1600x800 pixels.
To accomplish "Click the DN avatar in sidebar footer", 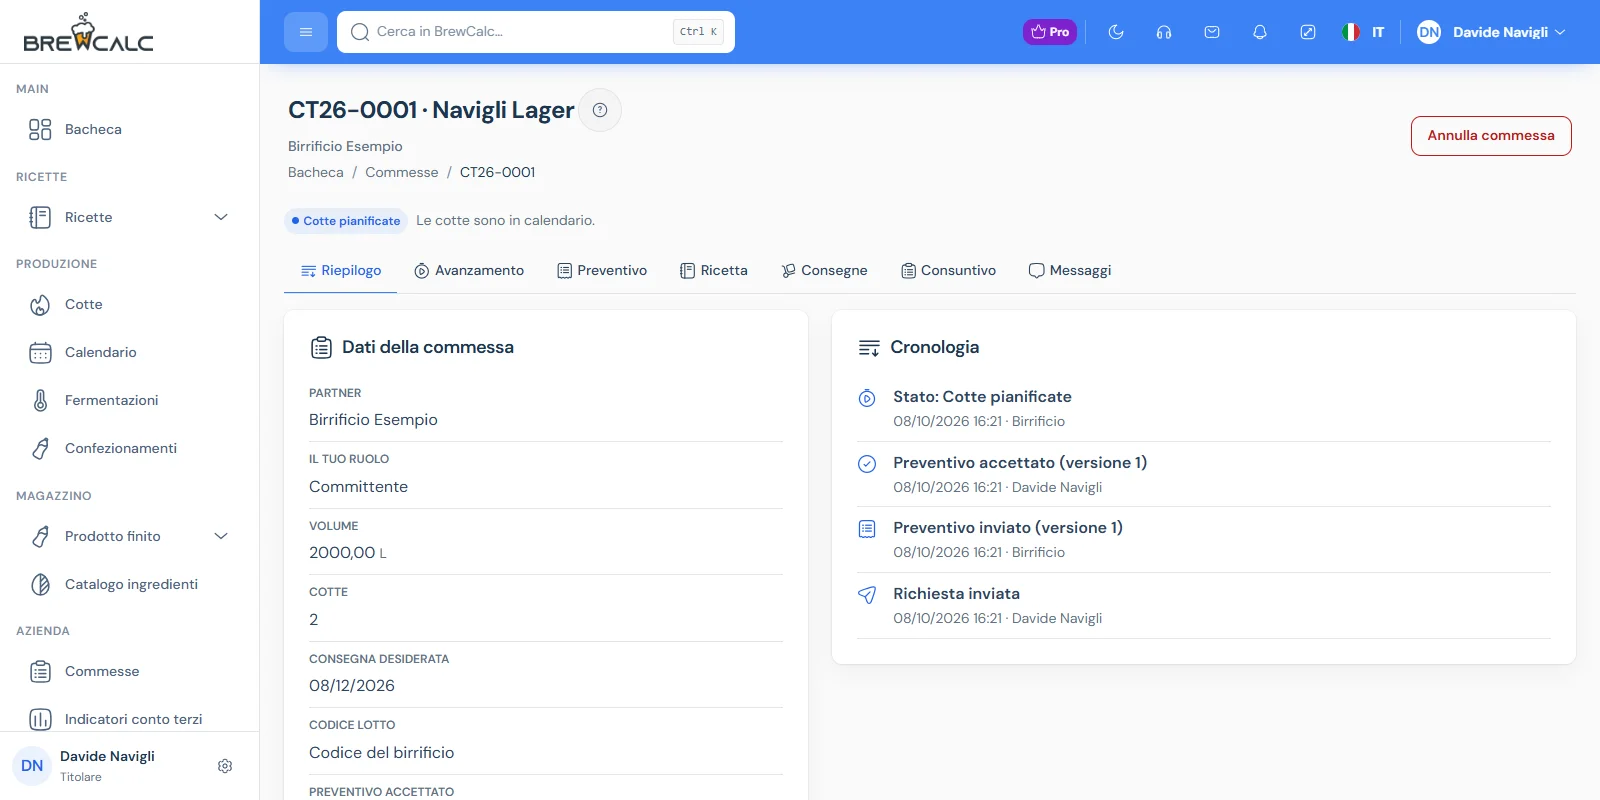I will (32, 766).
